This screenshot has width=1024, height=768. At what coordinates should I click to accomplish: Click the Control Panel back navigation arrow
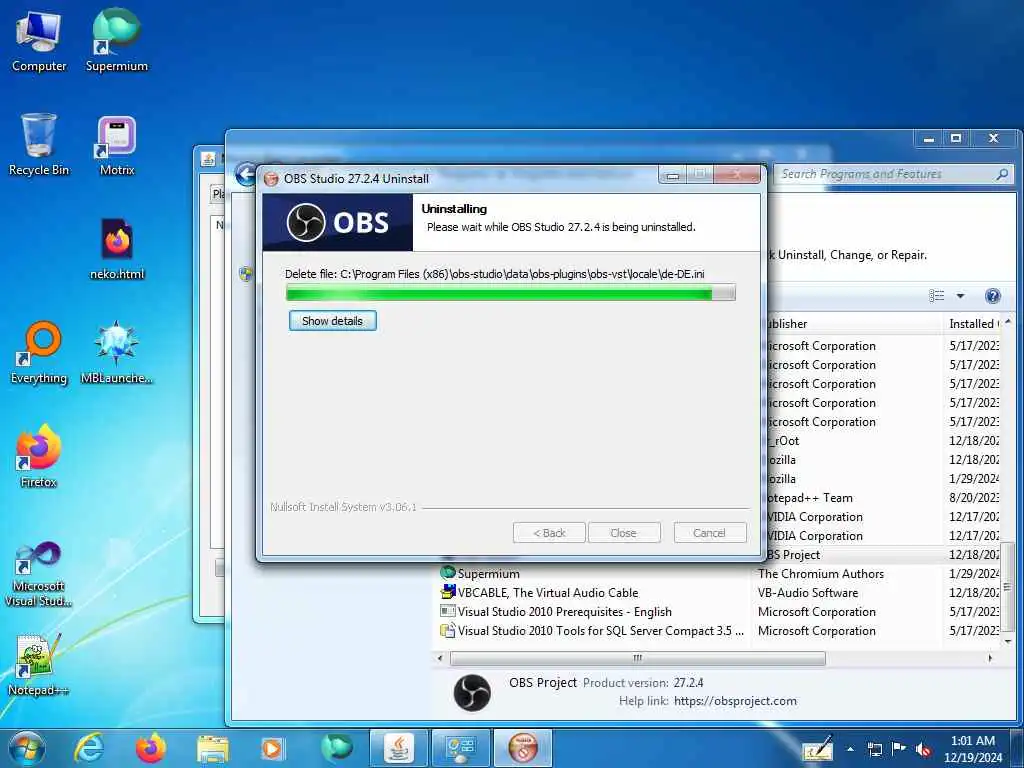246,174
